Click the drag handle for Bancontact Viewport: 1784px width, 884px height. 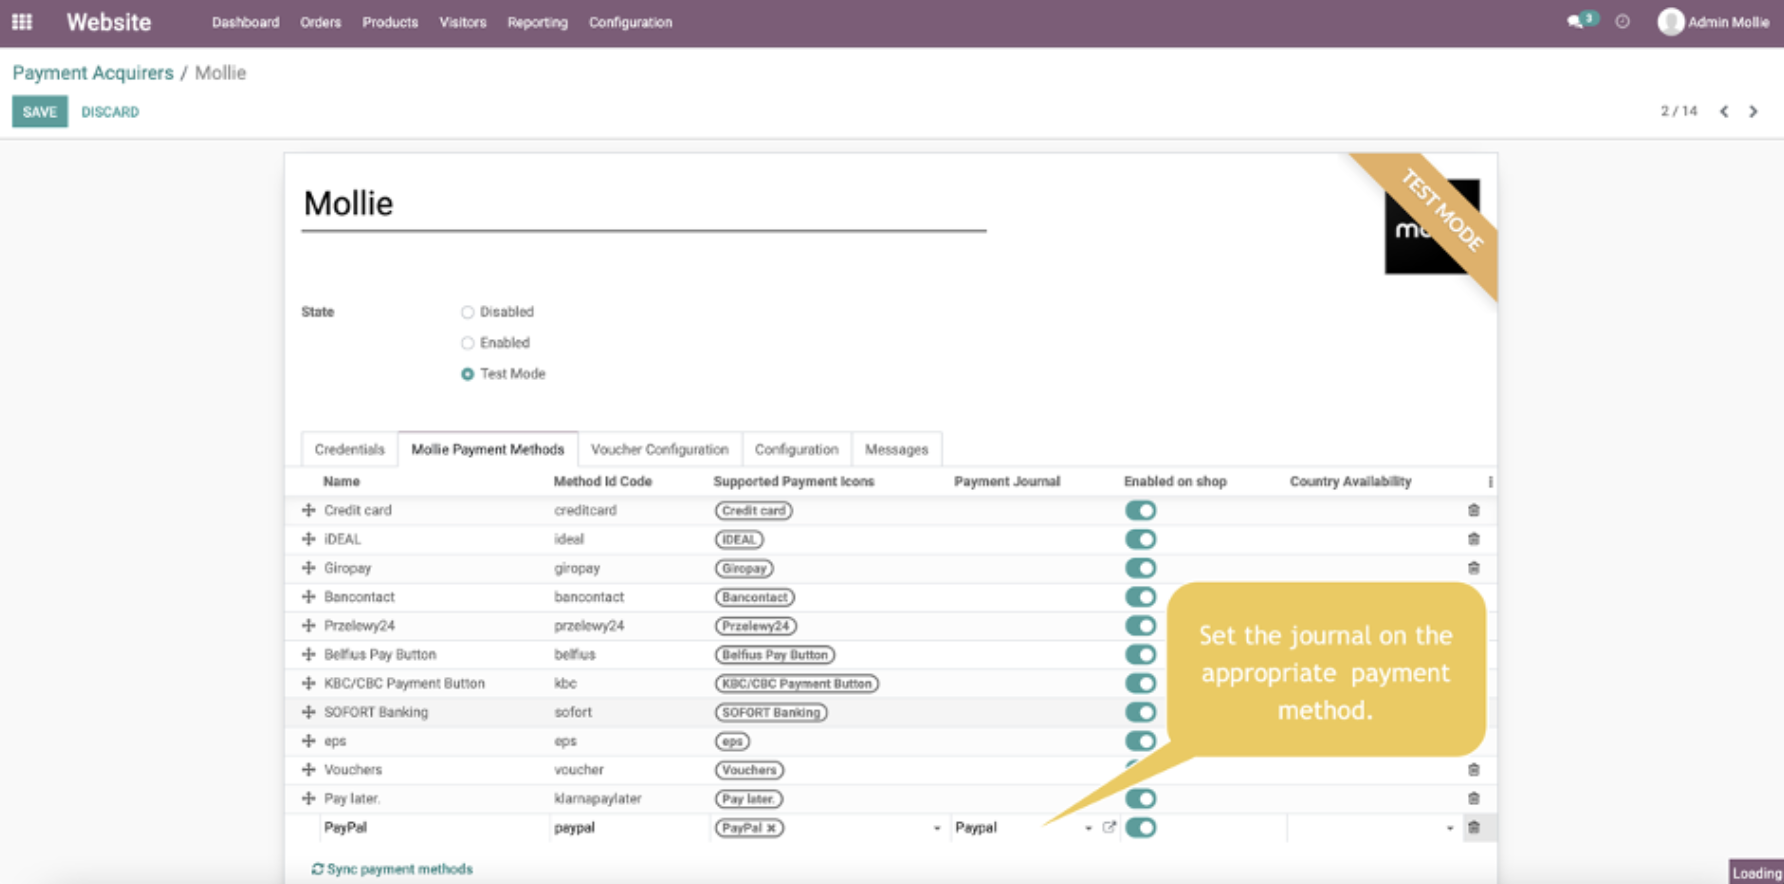(308, 597)
